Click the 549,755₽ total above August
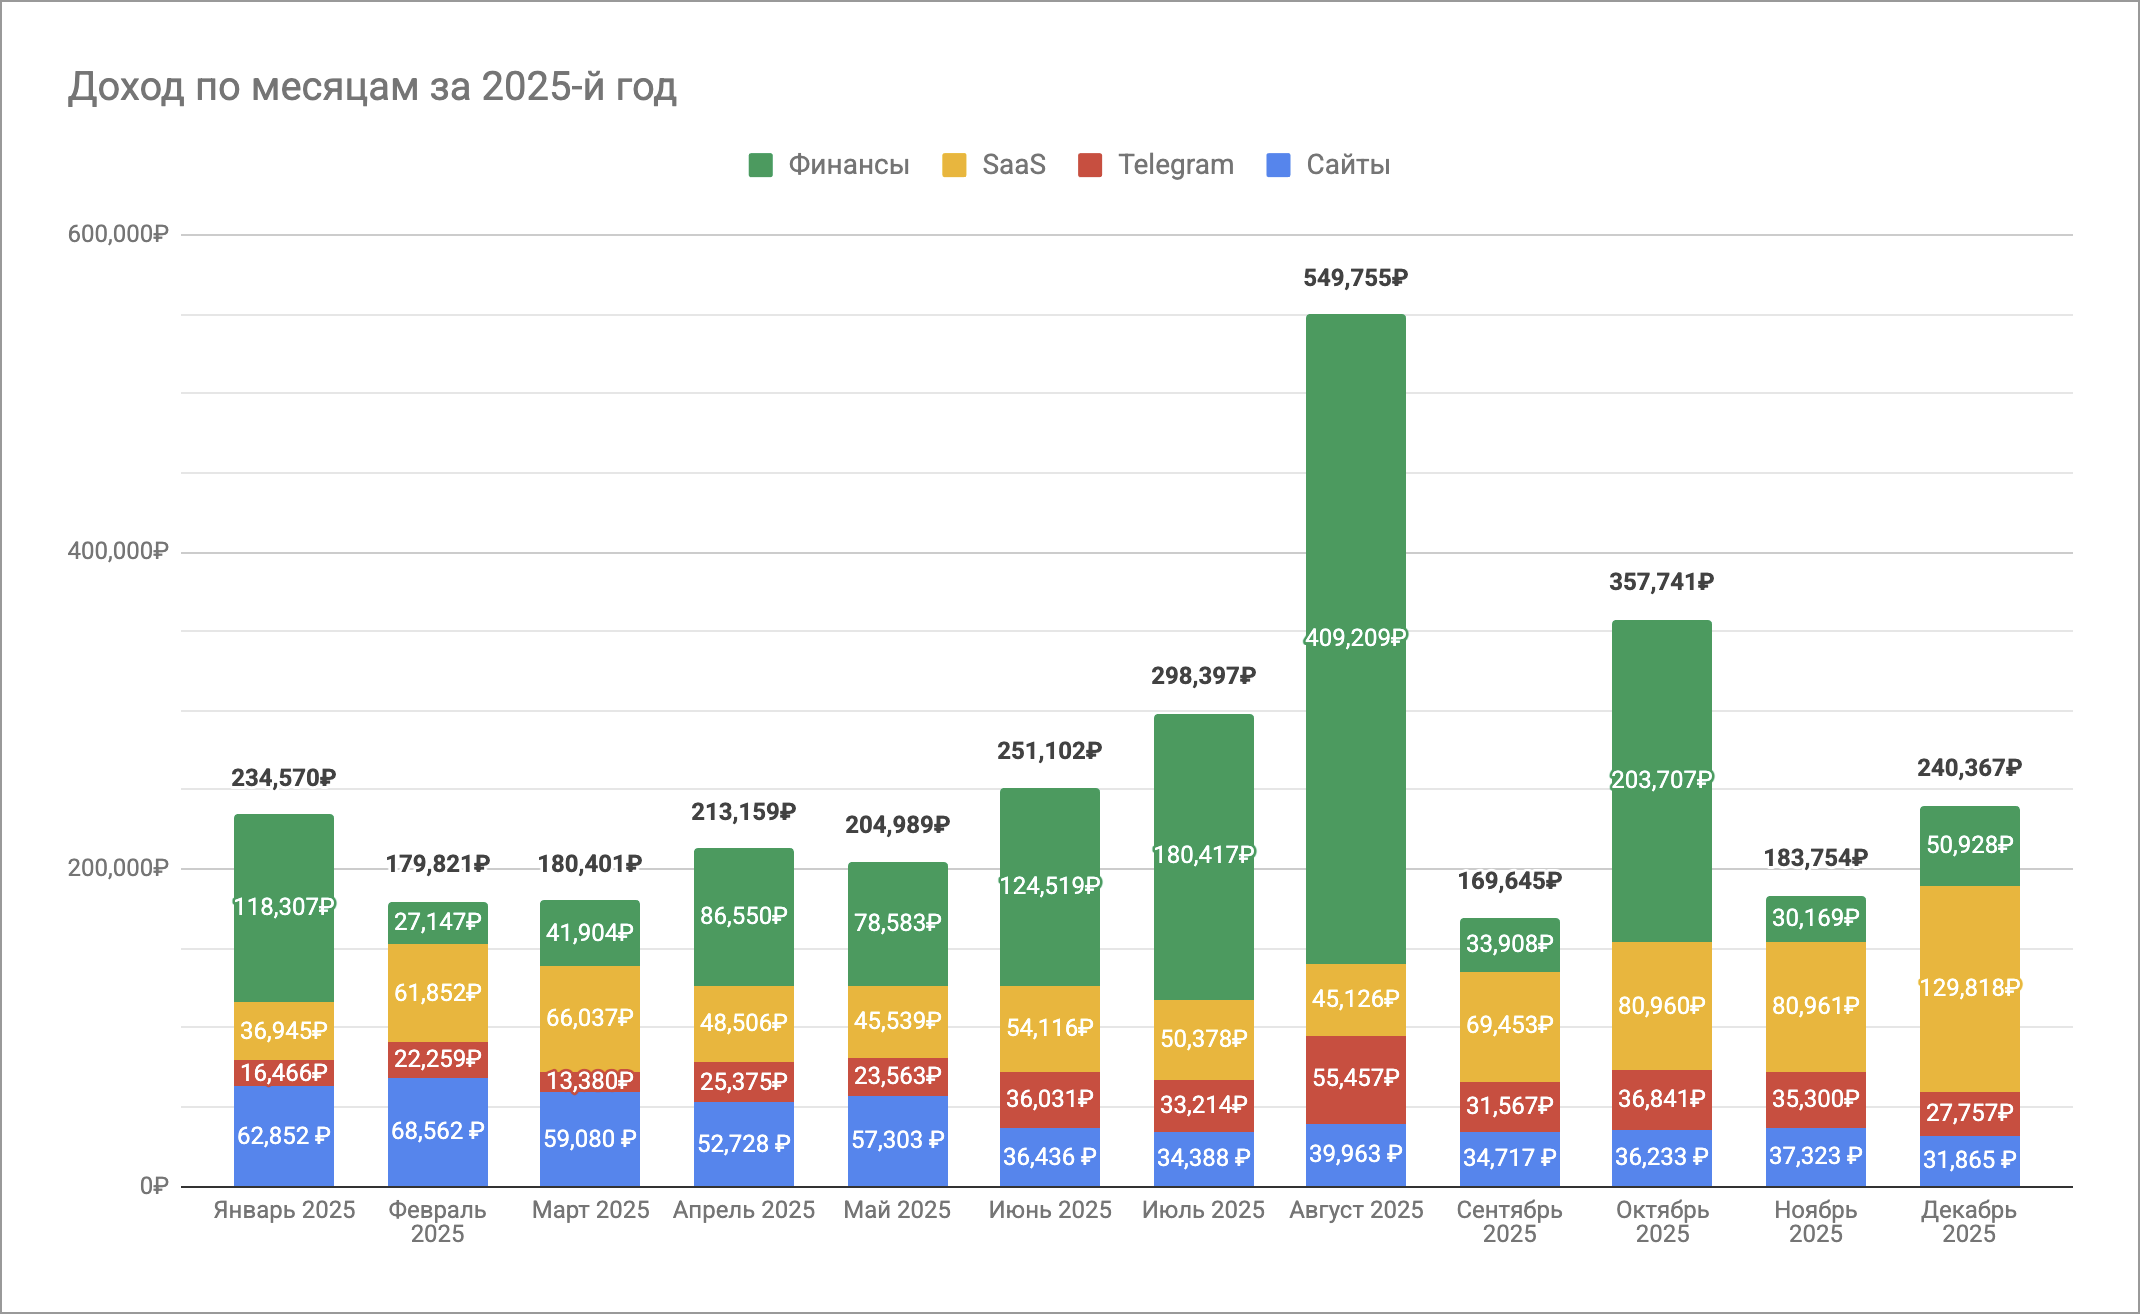The image size is (2140, 1314). [x=1355, y=278]
